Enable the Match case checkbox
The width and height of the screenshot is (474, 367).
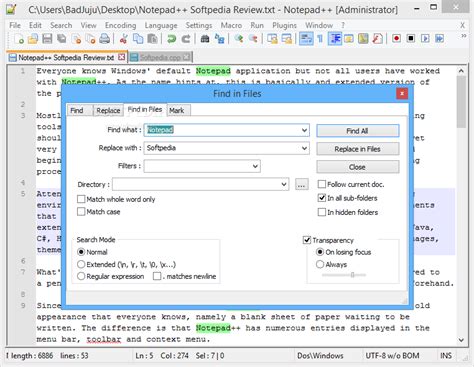81,212
